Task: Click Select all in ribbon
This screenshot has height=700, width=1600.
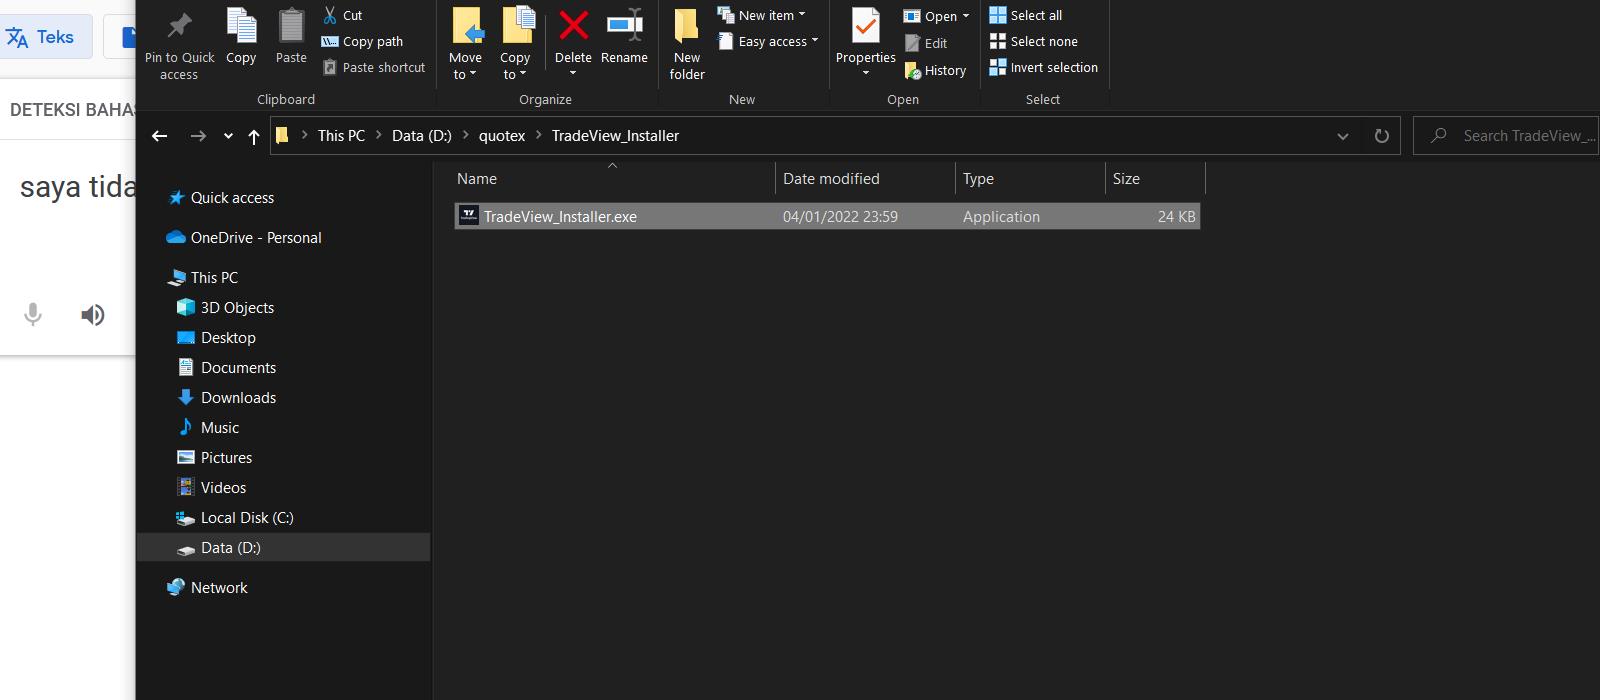Action: [1026, 15]
